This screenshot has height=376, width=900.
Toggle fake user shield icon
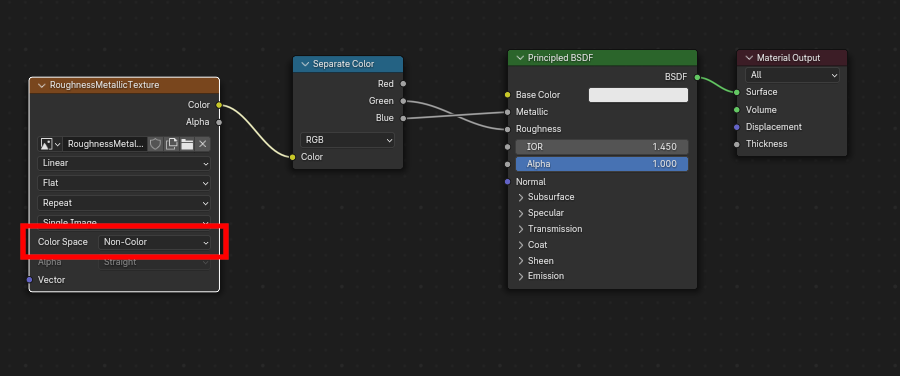click(x=156, y=144)
